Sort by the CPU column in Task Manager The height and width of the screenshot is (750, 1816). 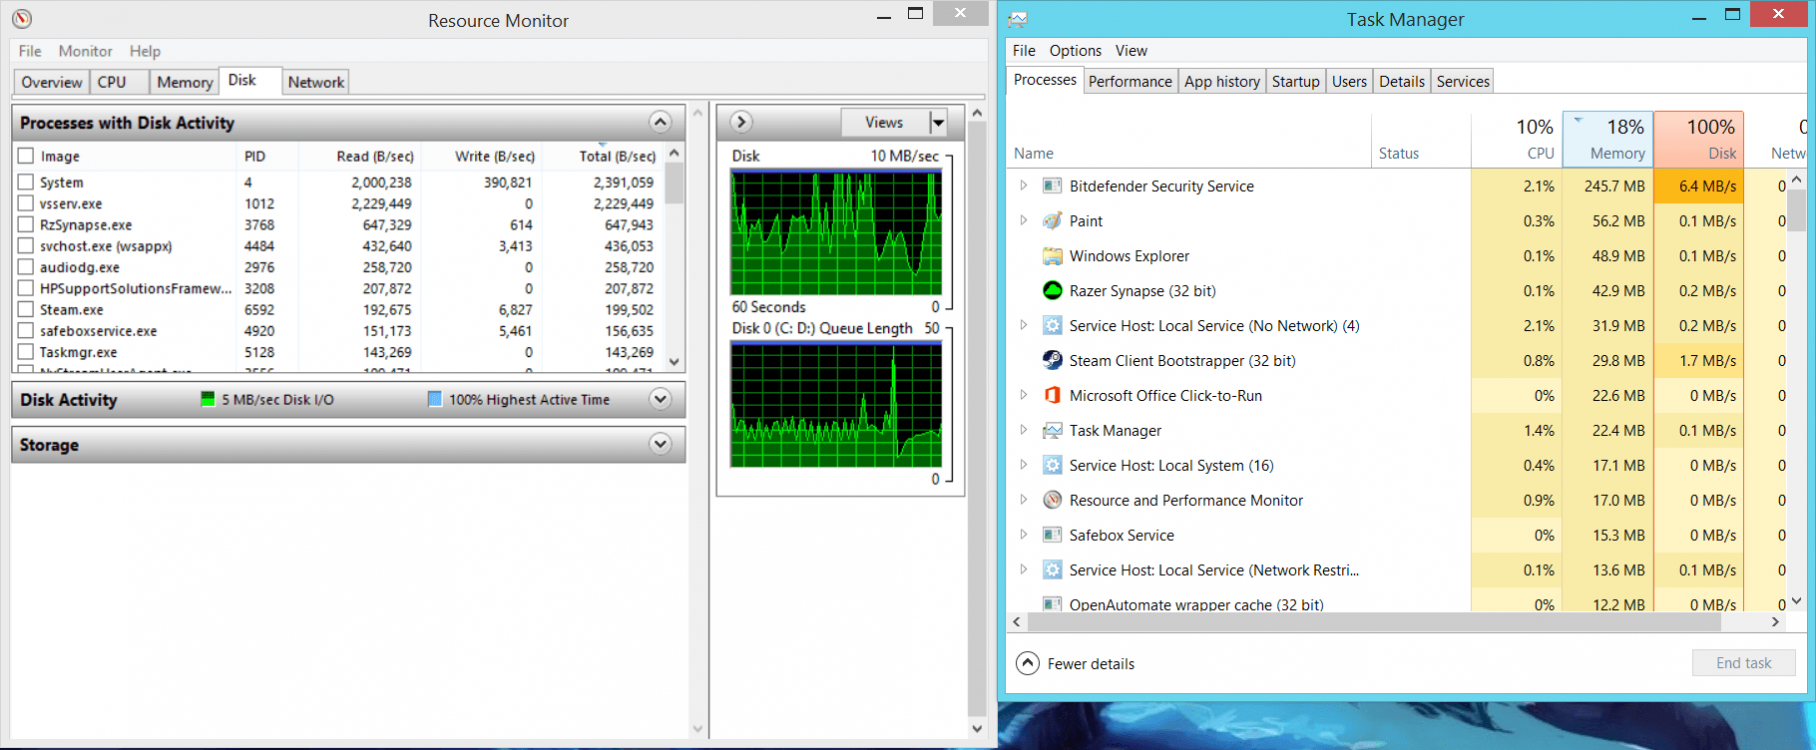[x=1516, y=139]
